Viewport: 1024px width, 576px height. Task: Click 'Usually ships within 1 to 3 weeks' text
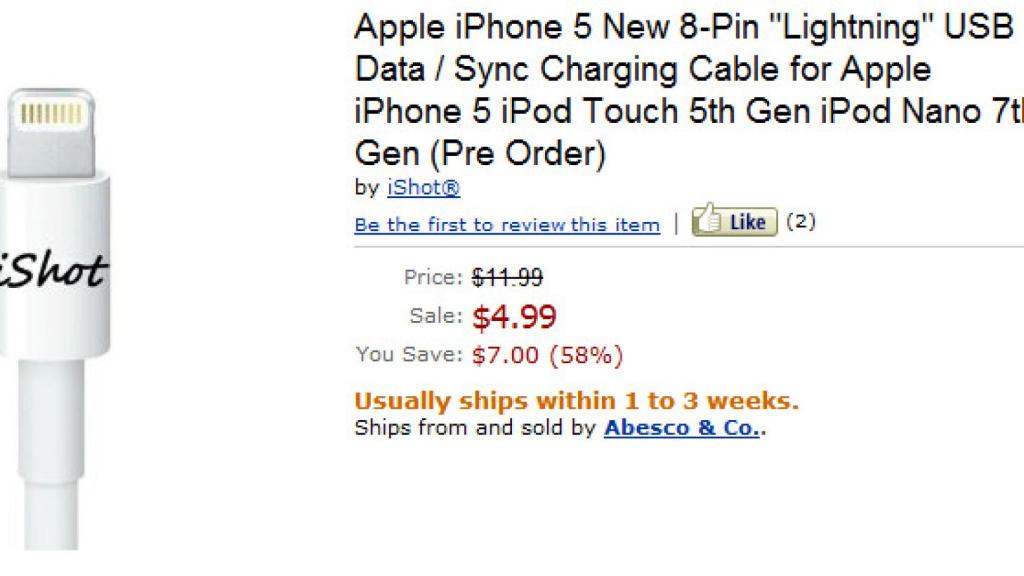coord(577,401)
